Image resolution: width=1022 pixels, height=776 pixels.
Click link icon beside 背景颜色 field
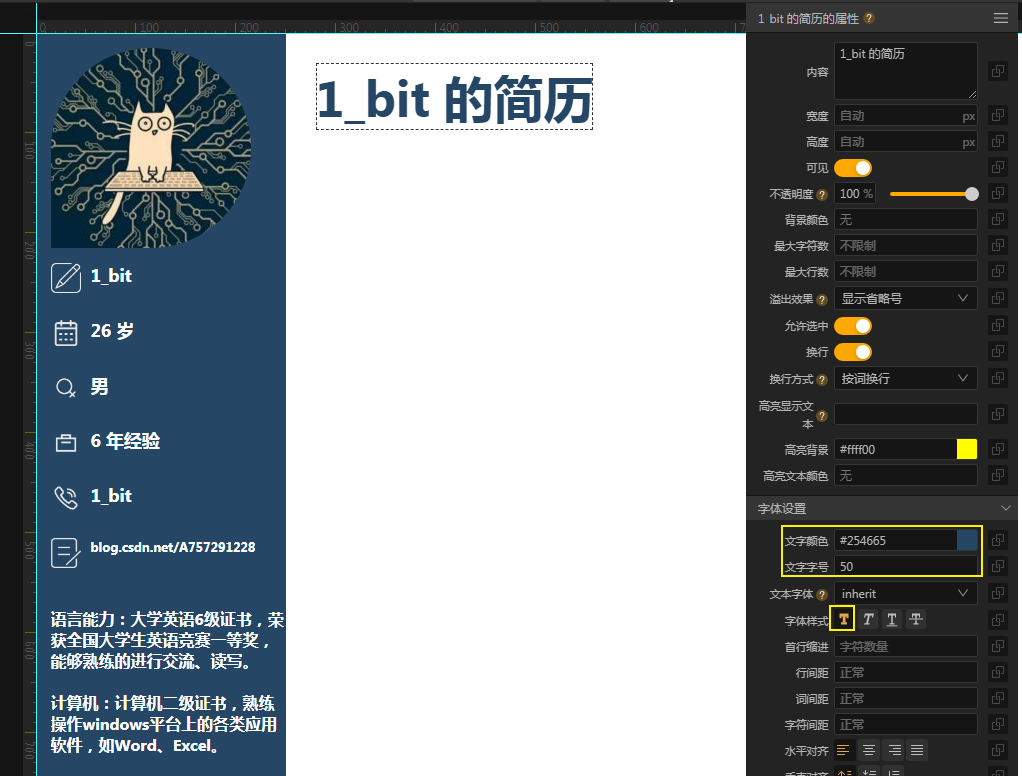pyautogui.click(x=997, y=220)
